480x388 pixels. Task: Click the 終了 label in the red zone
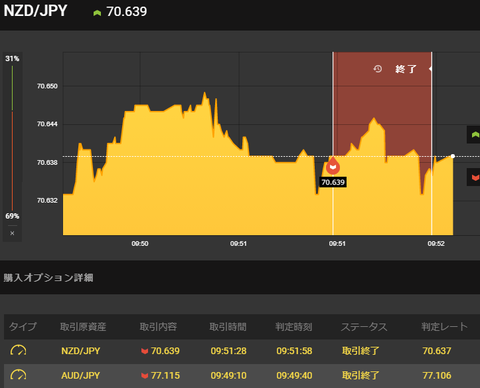point(406,69)
